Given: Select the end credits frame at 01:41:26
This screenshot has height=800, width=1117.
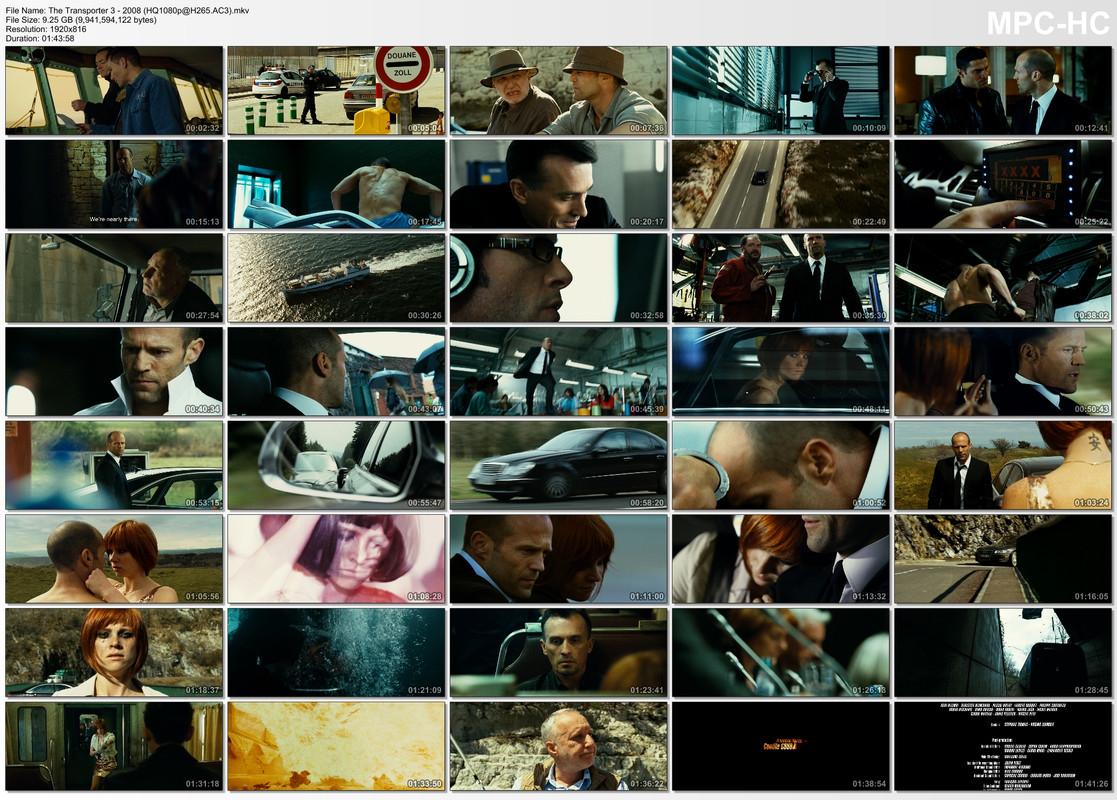Looking at the screenshot, I should (1003, 746).
